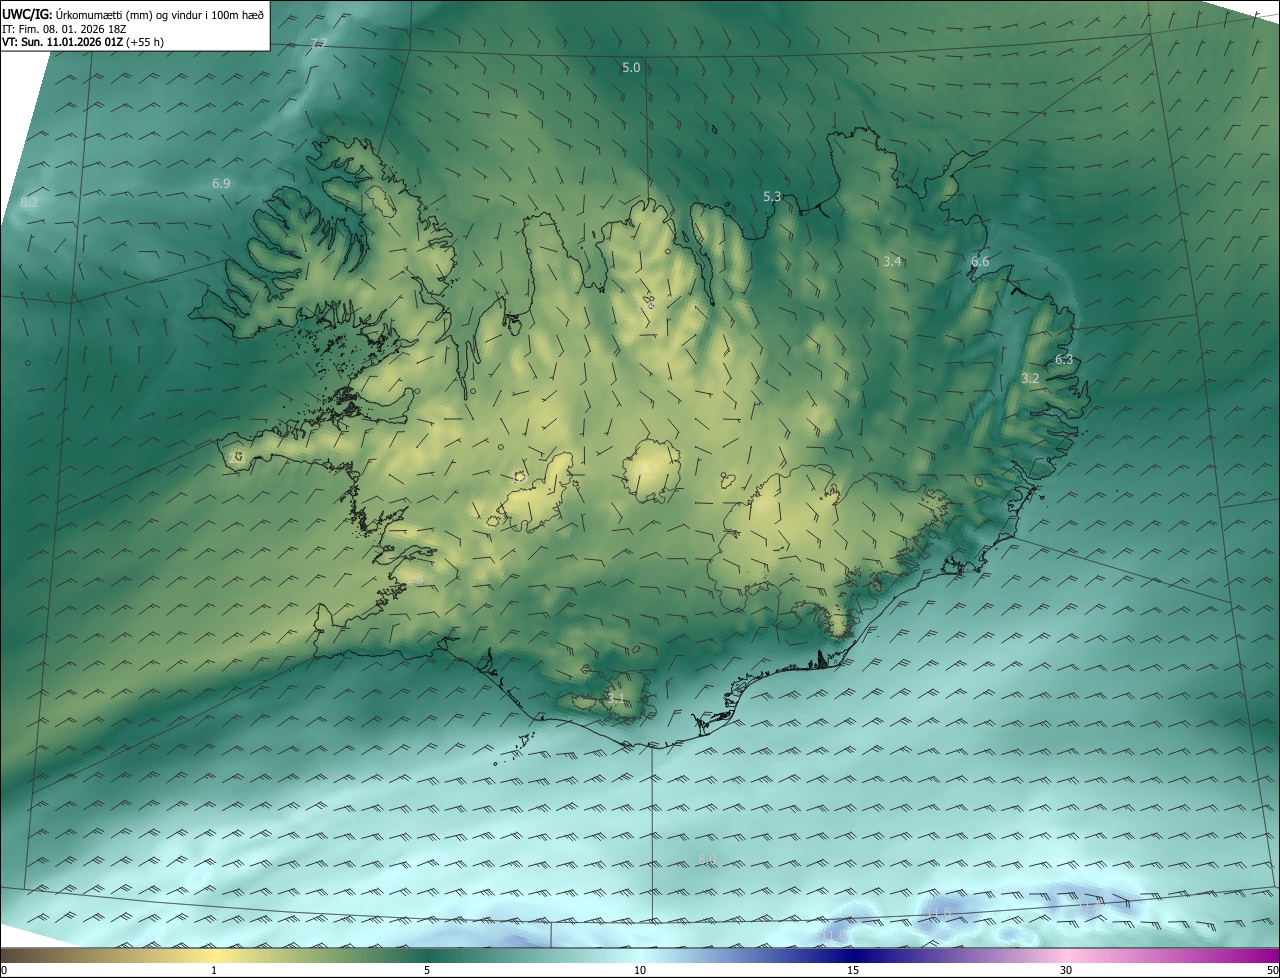Click the 3.1 value label near the south coast
1280x978 pixels.
click(616, 698)
